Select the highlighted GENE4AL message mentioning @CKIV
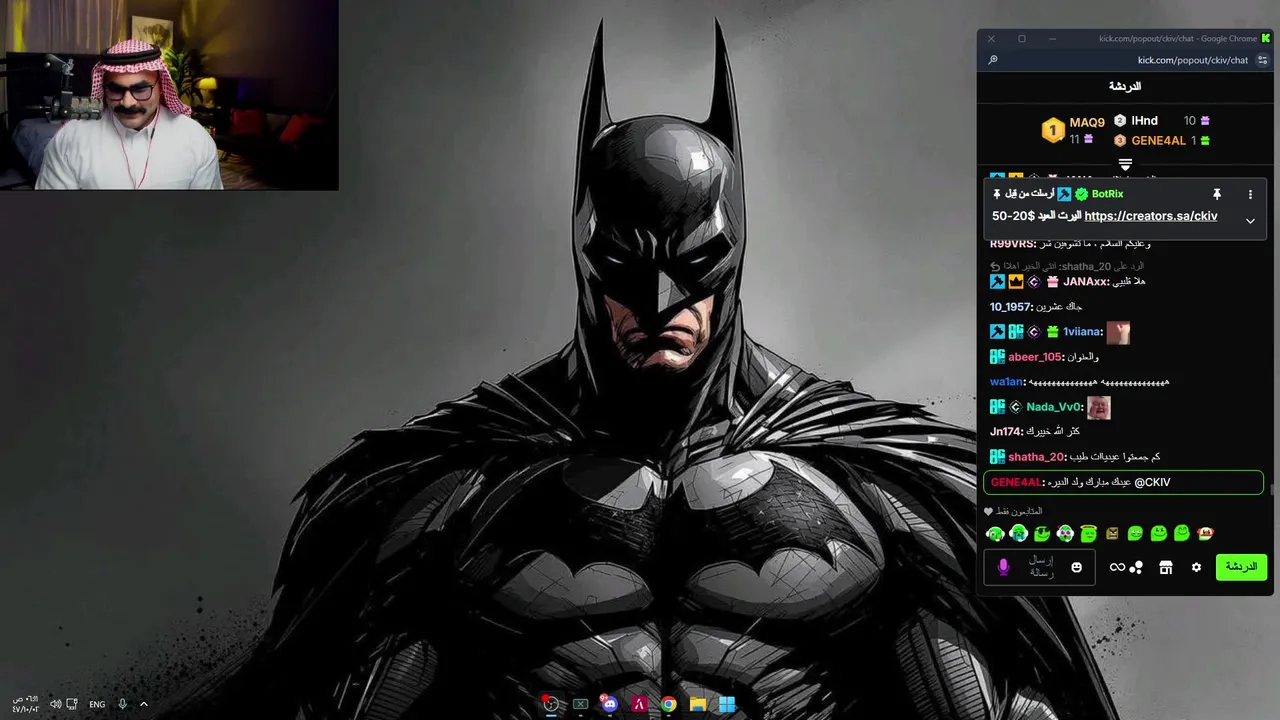 [1123, 482]
